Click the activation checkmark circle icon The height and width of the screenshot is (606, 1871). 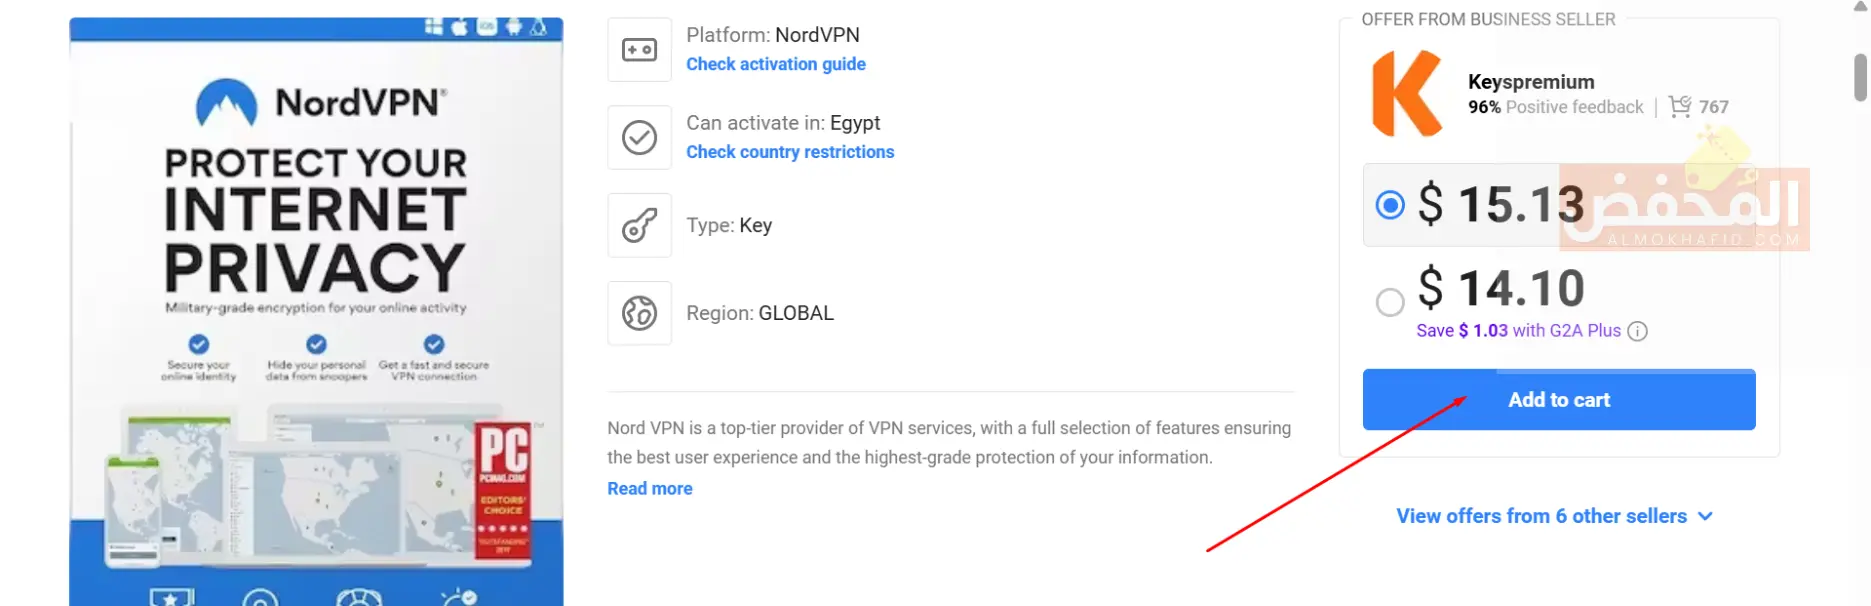coord(639,138)
